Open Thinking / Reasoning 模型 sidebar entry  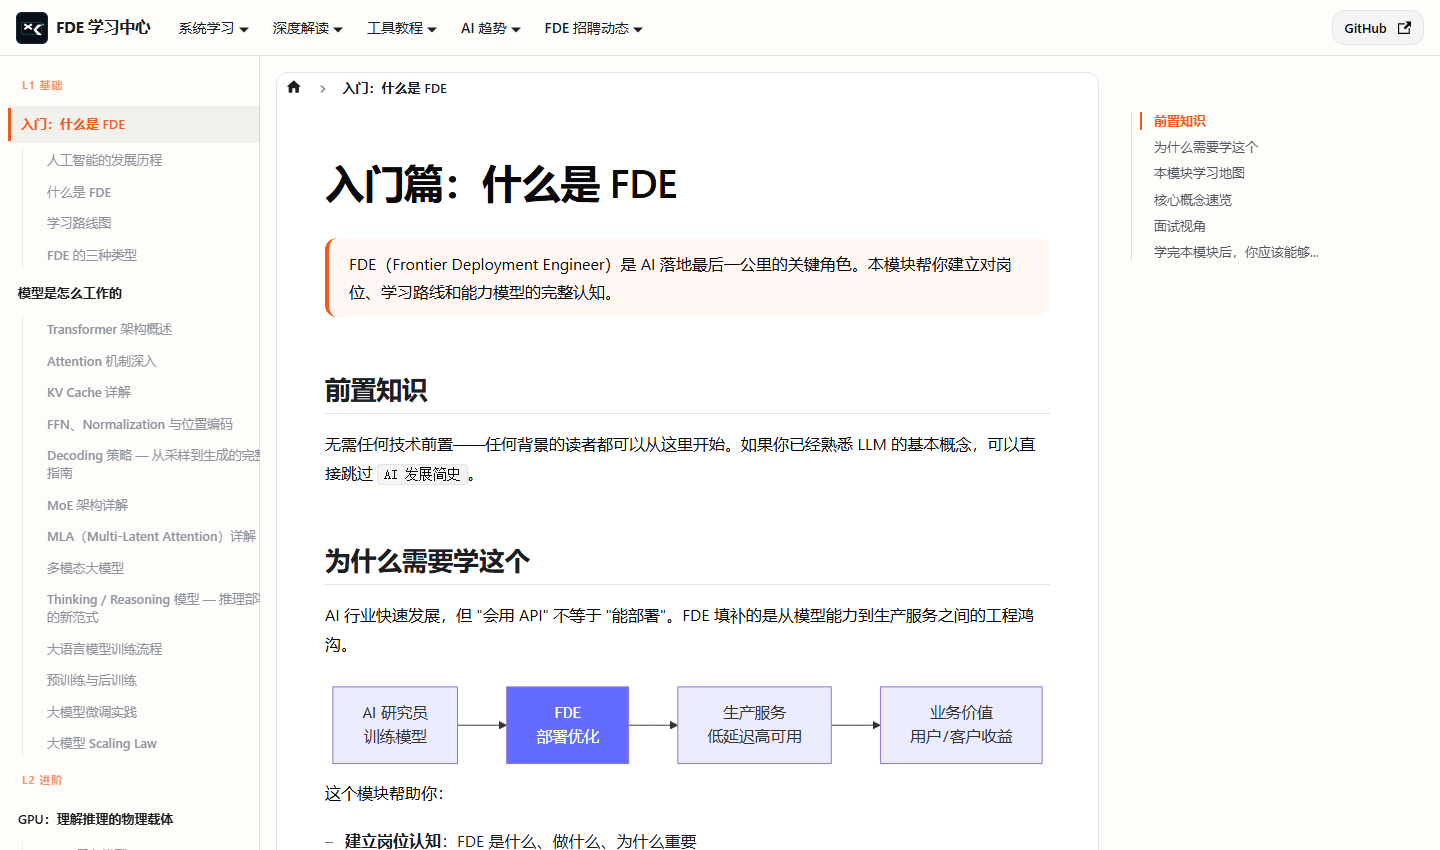[153, 608]
